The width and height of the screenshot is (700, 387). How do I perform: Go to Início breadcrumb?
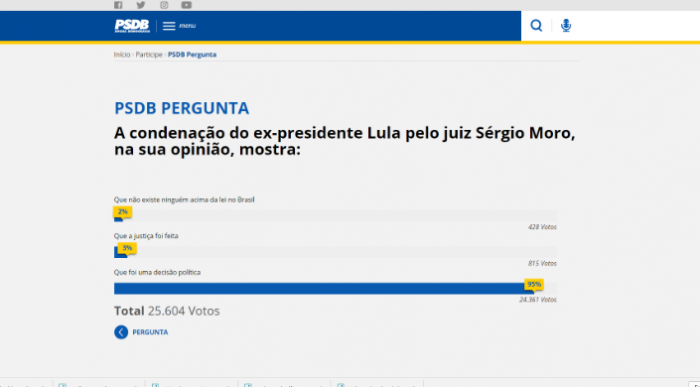[122, 54]
